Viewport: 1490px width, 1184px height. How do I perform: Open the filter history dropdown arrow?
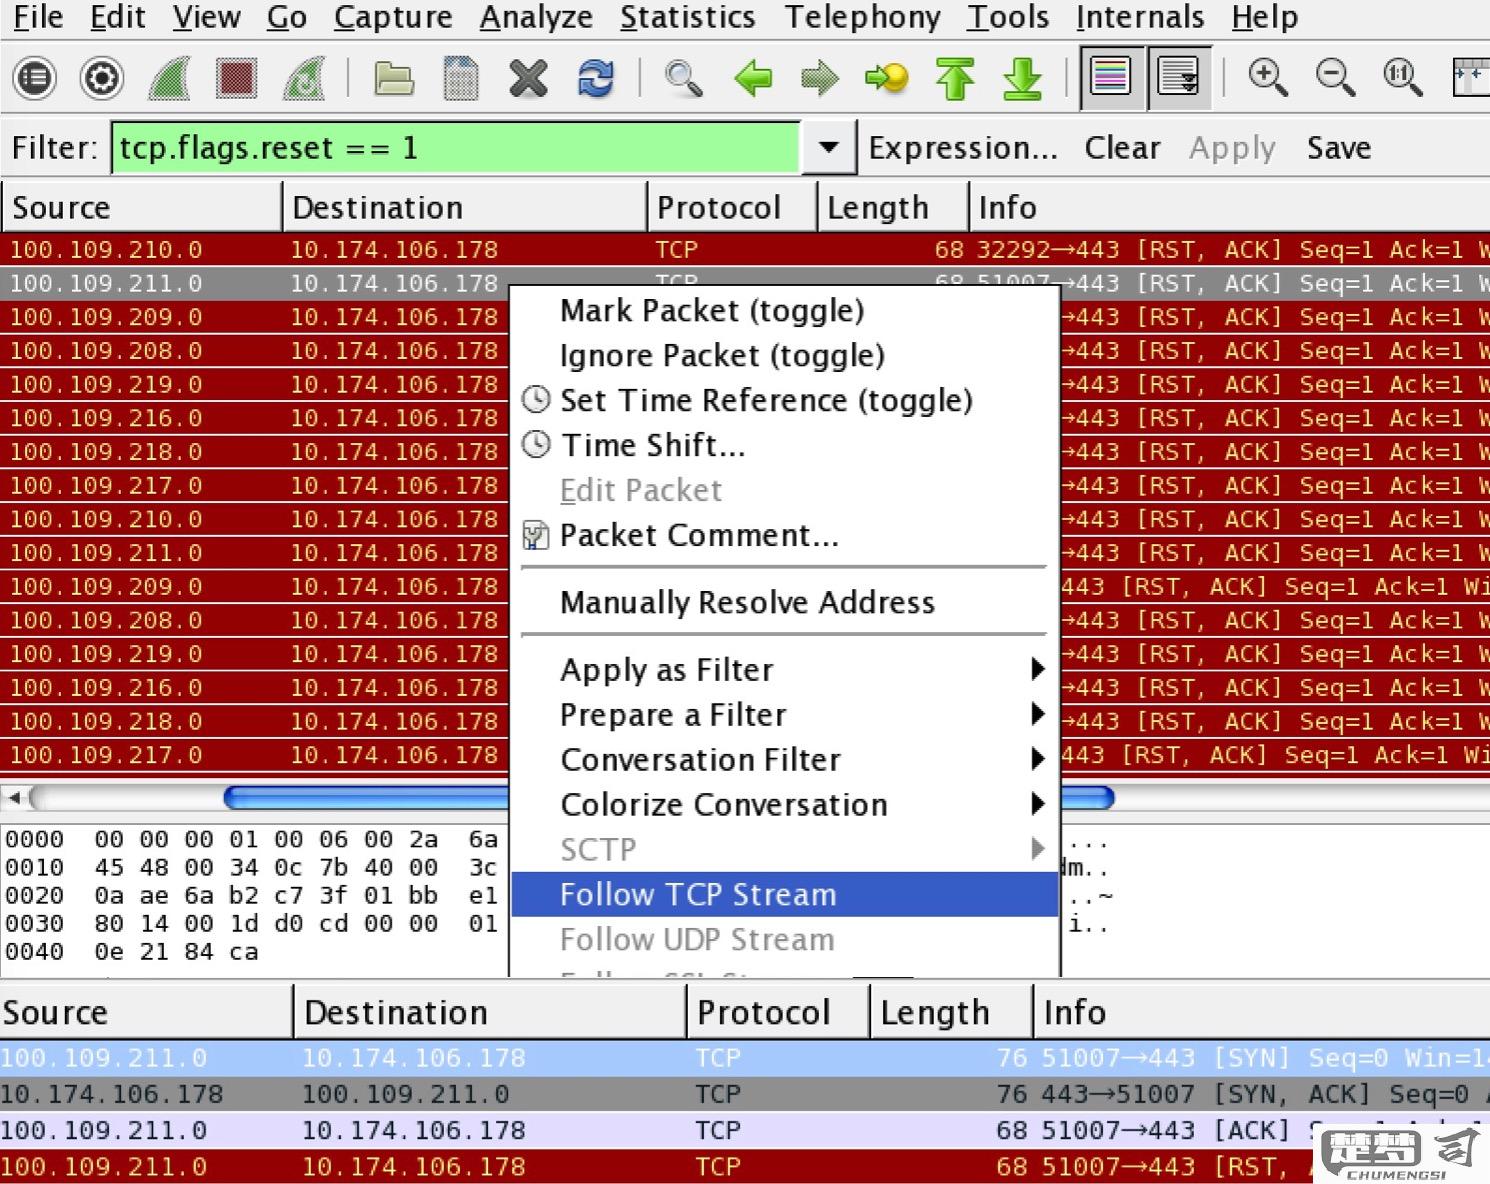[828, 148]
